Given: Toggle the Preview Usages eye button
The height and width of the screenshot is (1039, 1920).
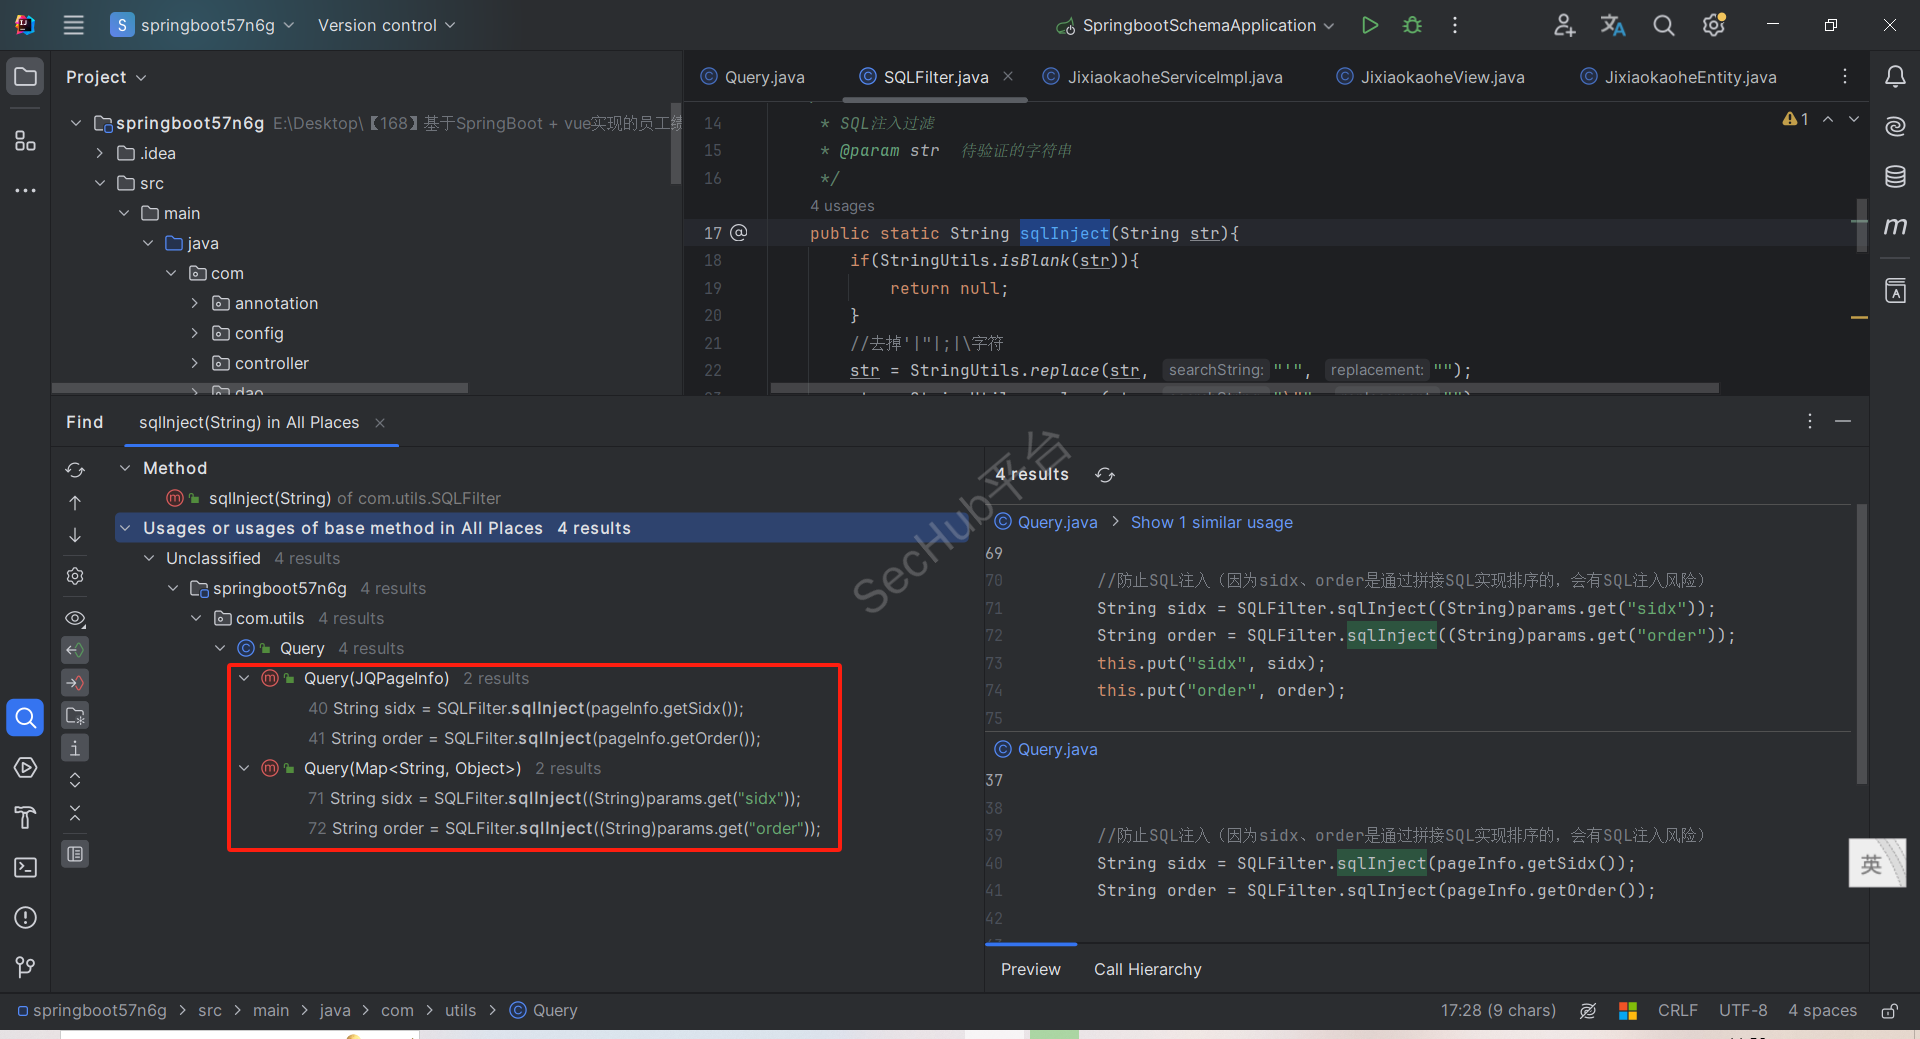Looking at the screenshot, I should 75,618.
